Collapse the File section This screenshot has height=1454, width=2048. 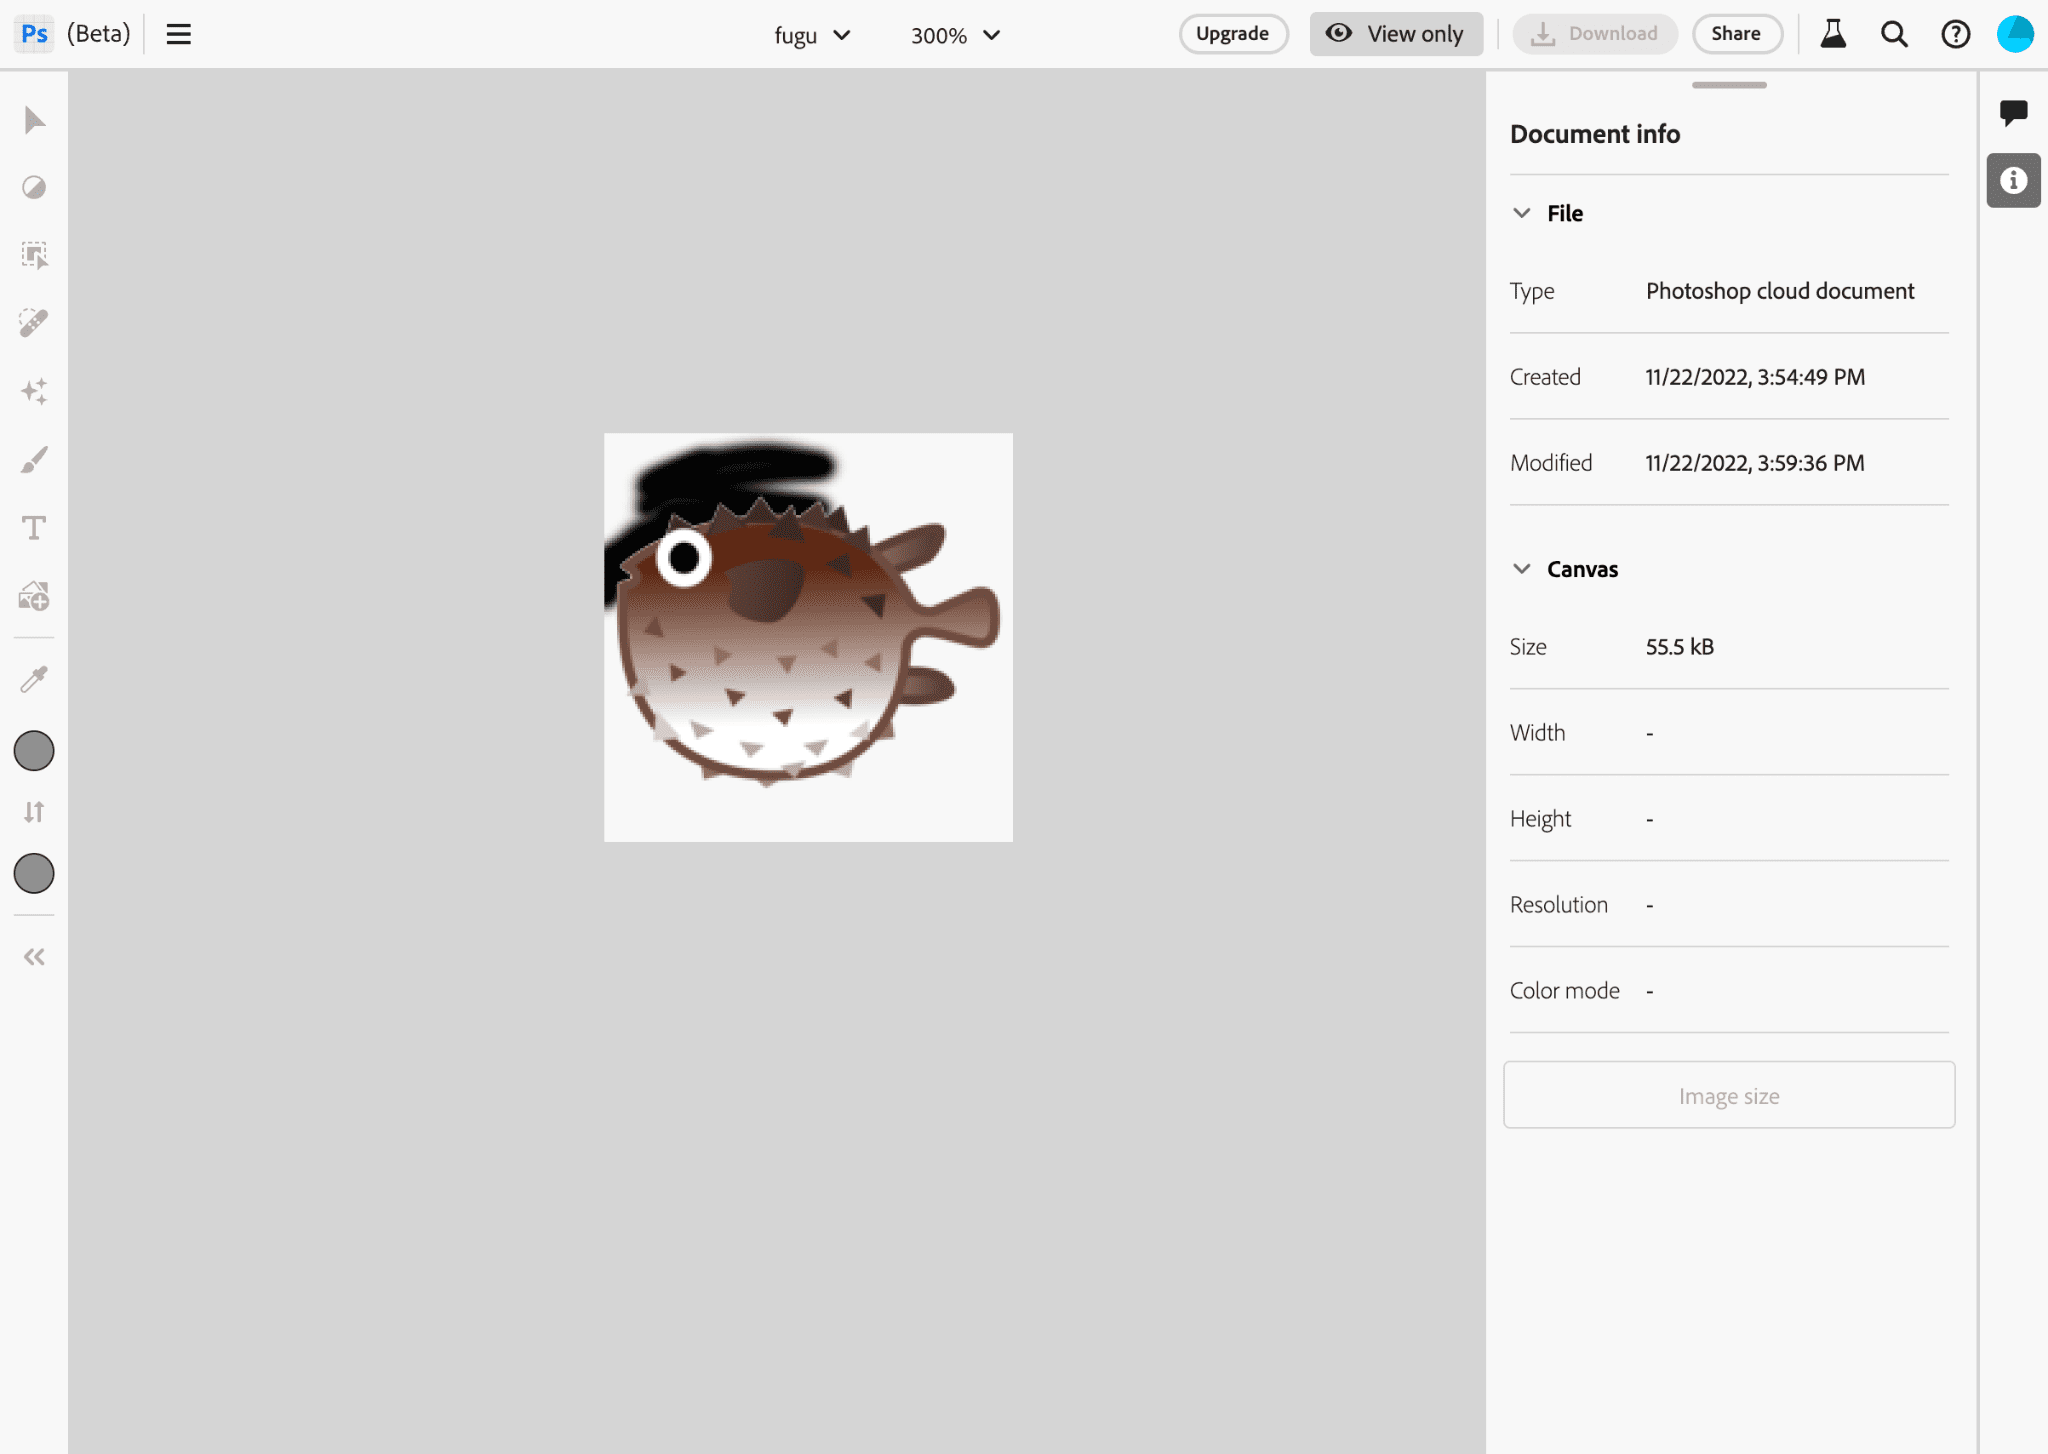click(1519, 211)
